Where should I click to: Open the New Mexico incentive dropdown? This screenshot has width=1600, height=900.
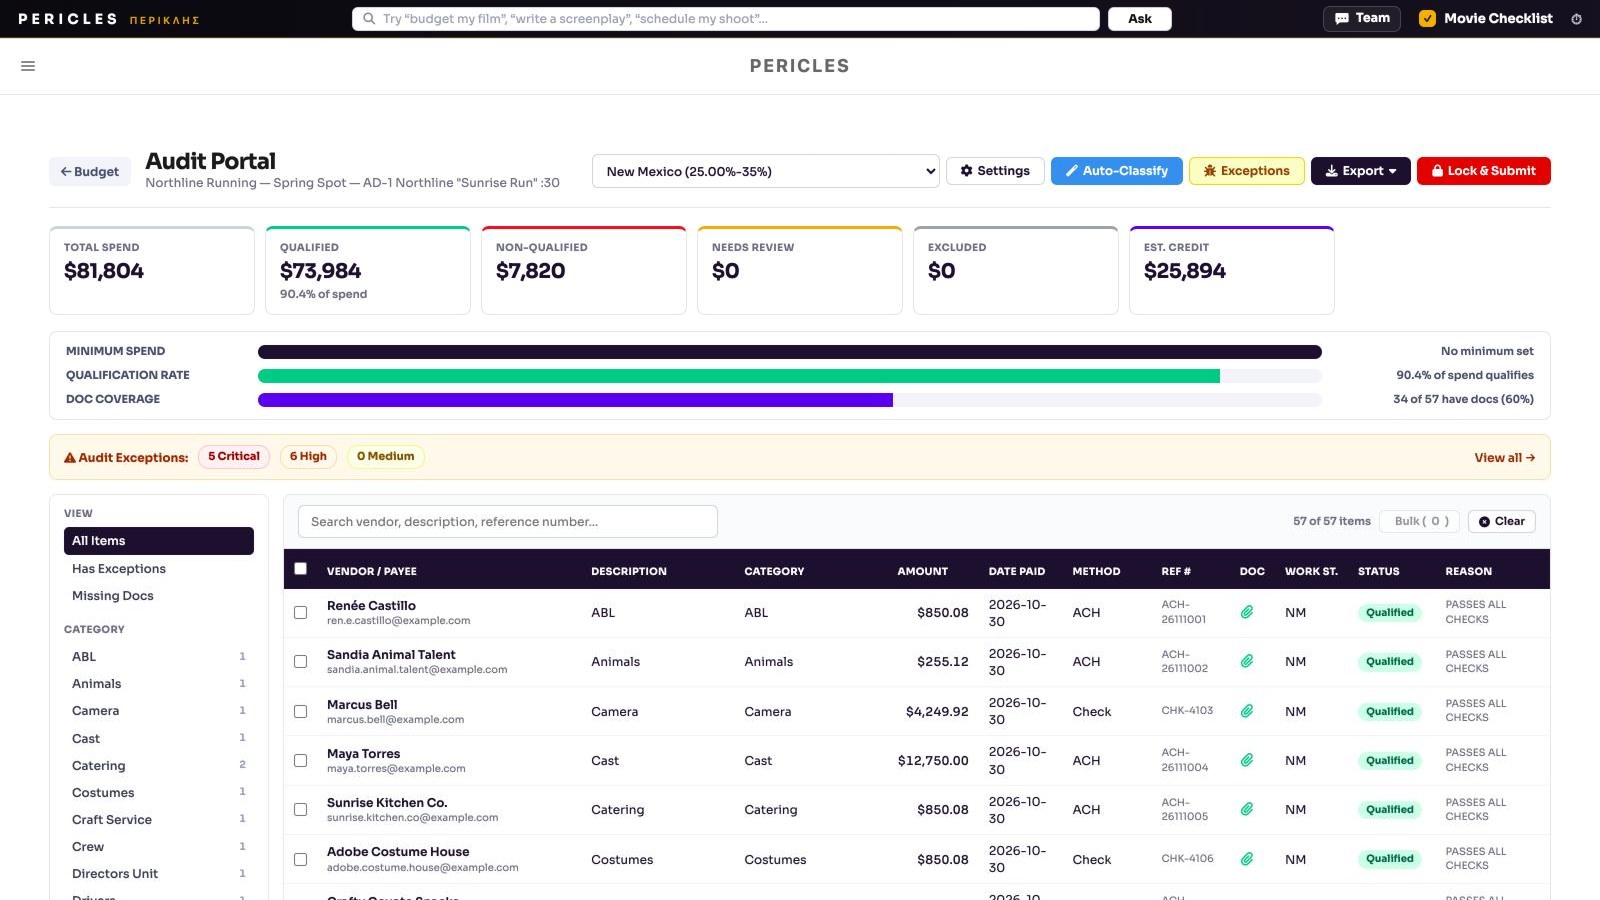point(766,171)
